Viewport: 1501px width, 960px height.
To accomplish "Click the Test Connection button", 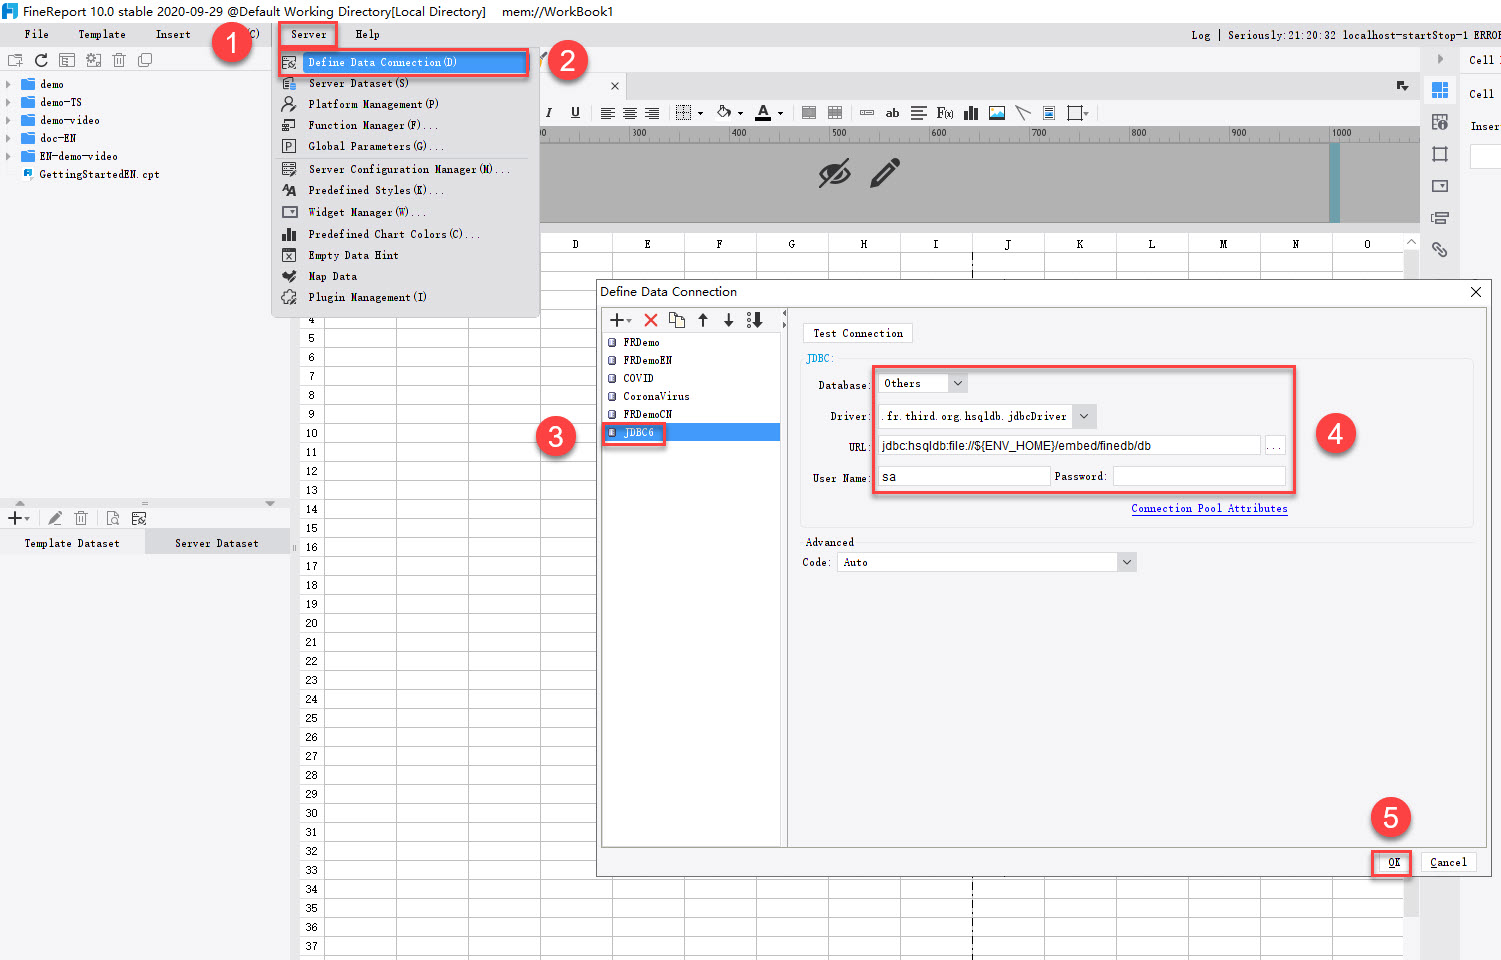I will (857, 332).
